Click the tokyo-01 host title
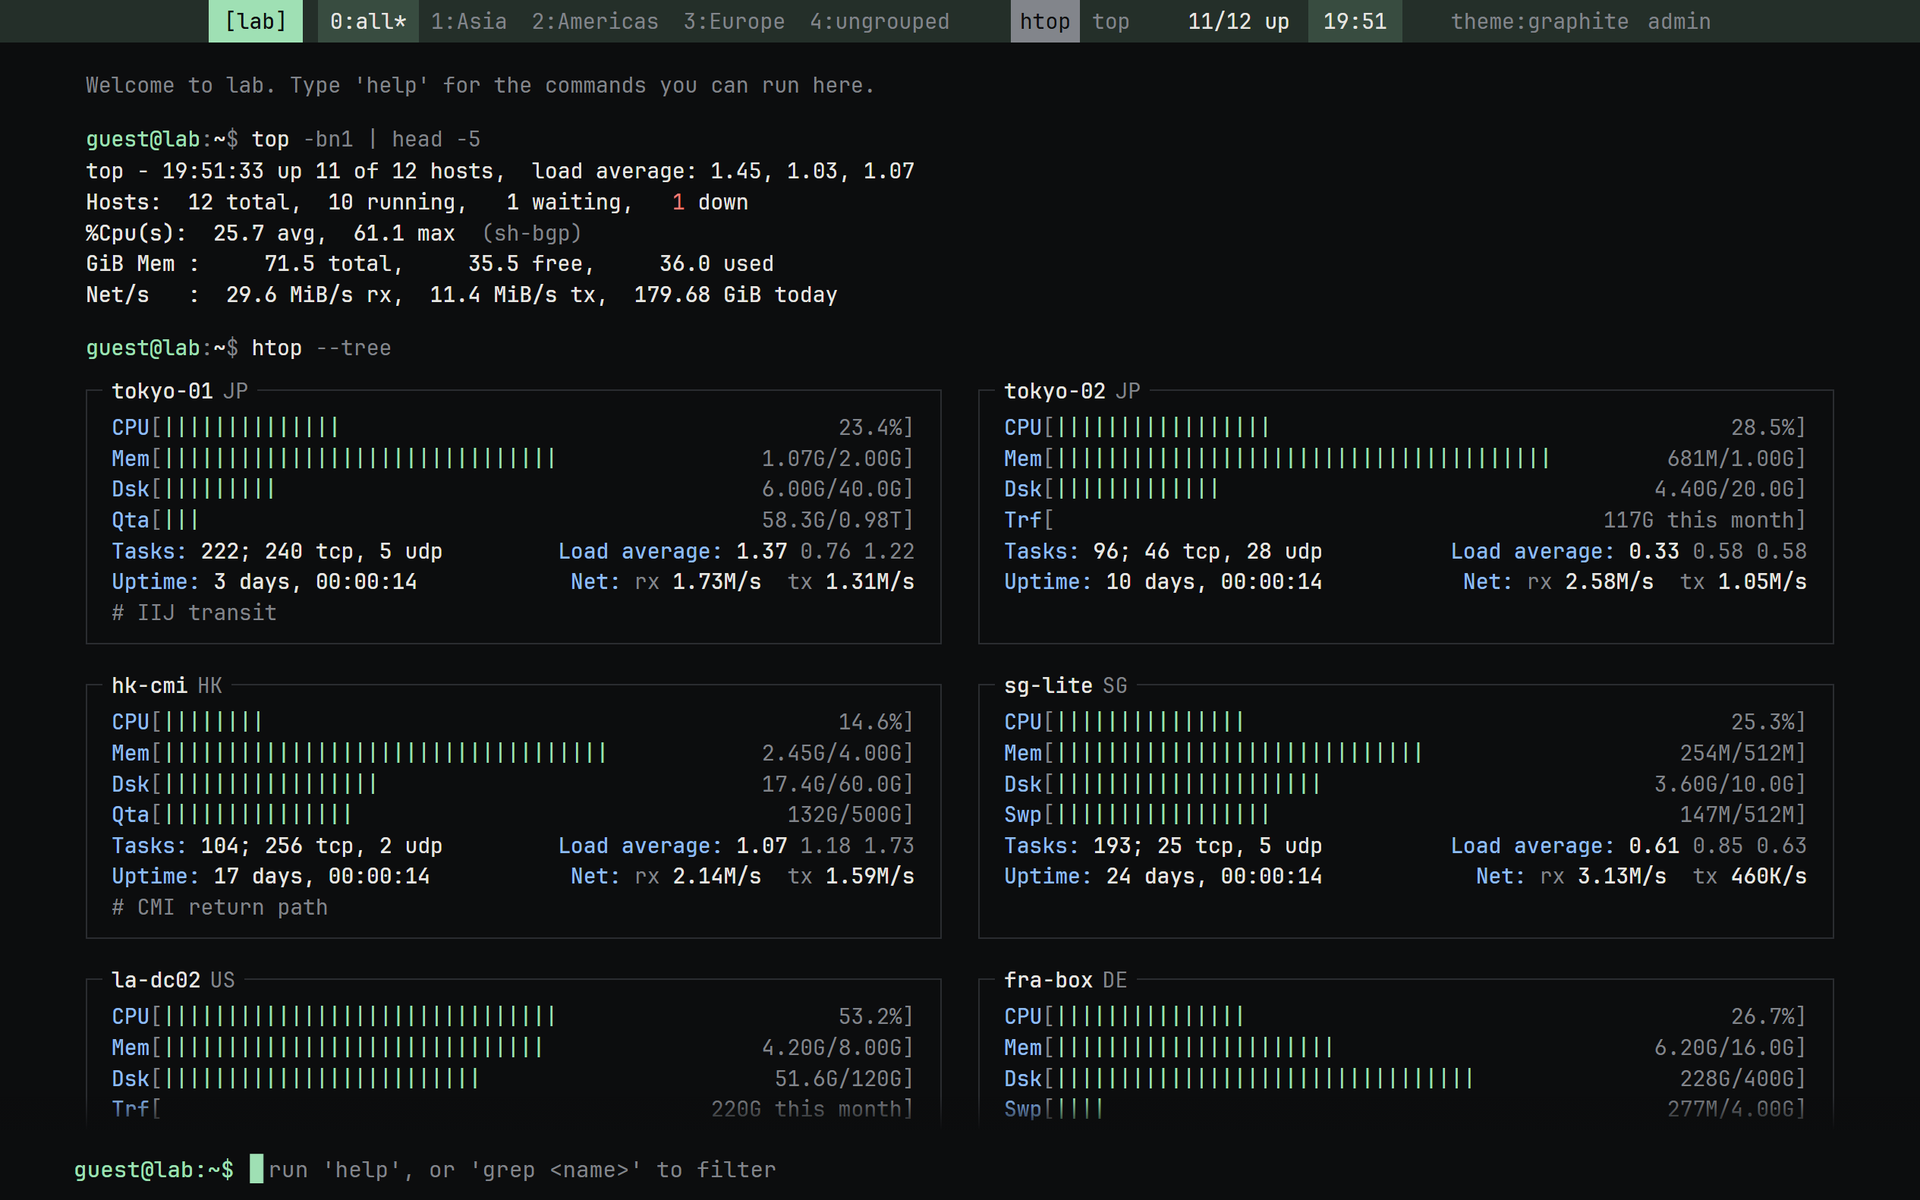The width and height of the screenshot is (1920, 1200). pyautogui.click(x=162, y=391)
